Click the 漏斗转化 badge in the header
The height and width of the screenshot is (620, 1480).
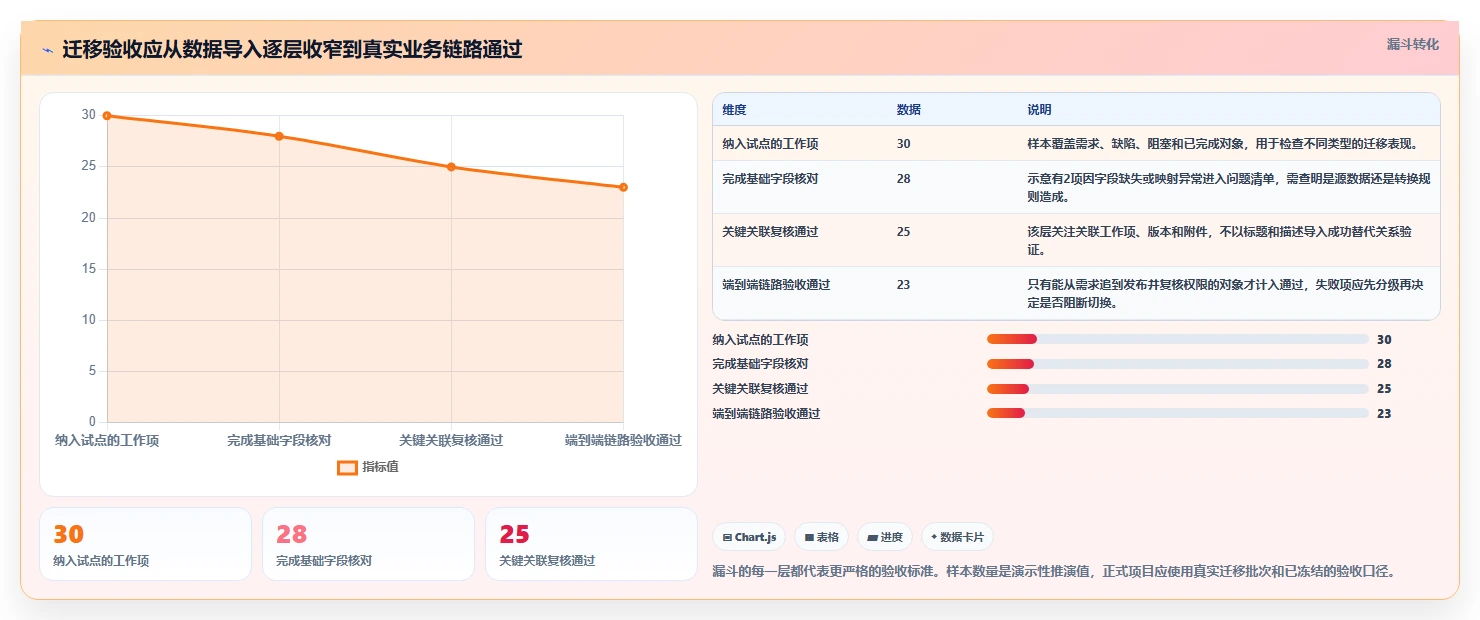[1413, 44]
